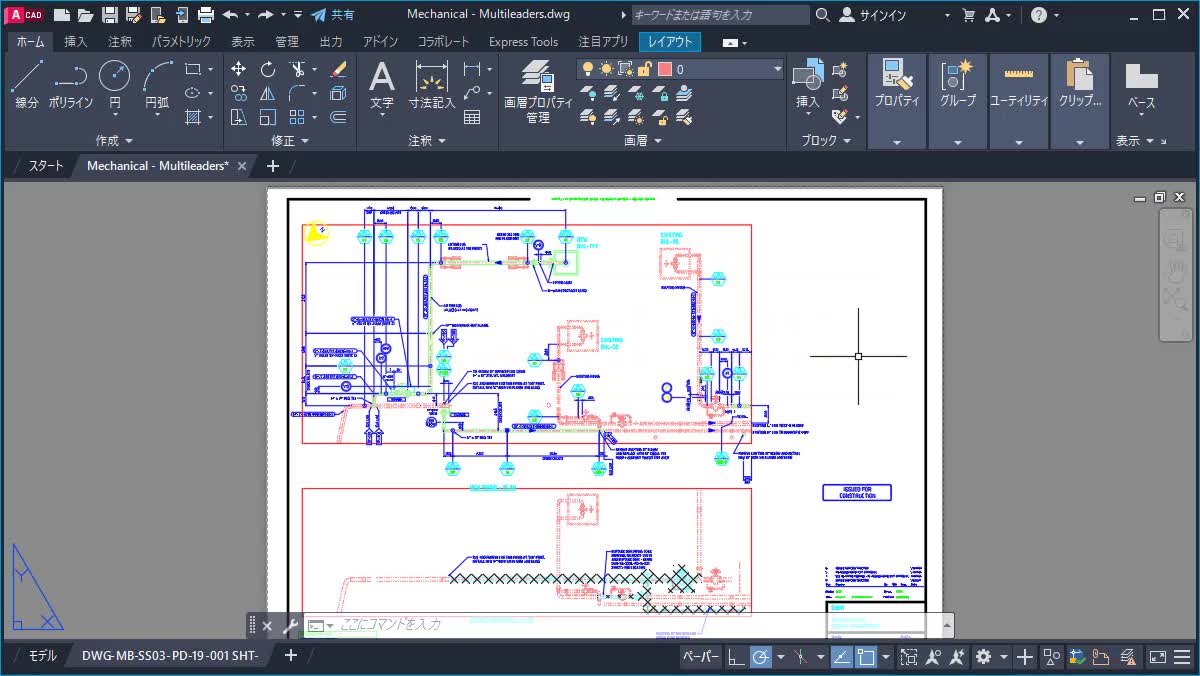
Task: Toggle clean screen icon in status bar
Action: 1158,657
